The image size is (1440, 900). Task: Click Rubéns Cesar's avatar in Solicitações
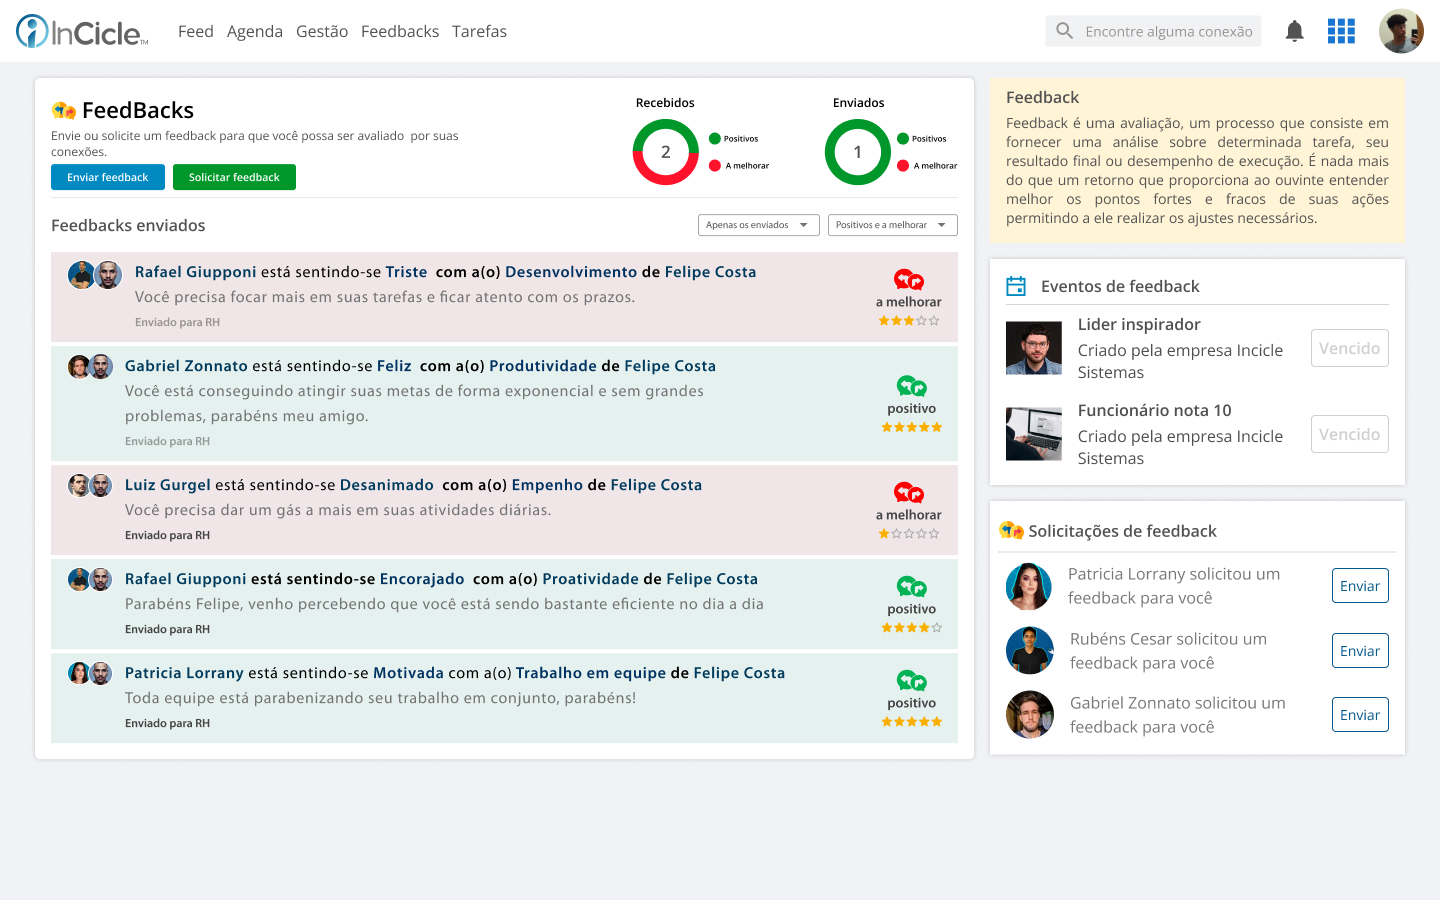(x=1030, y=651)
